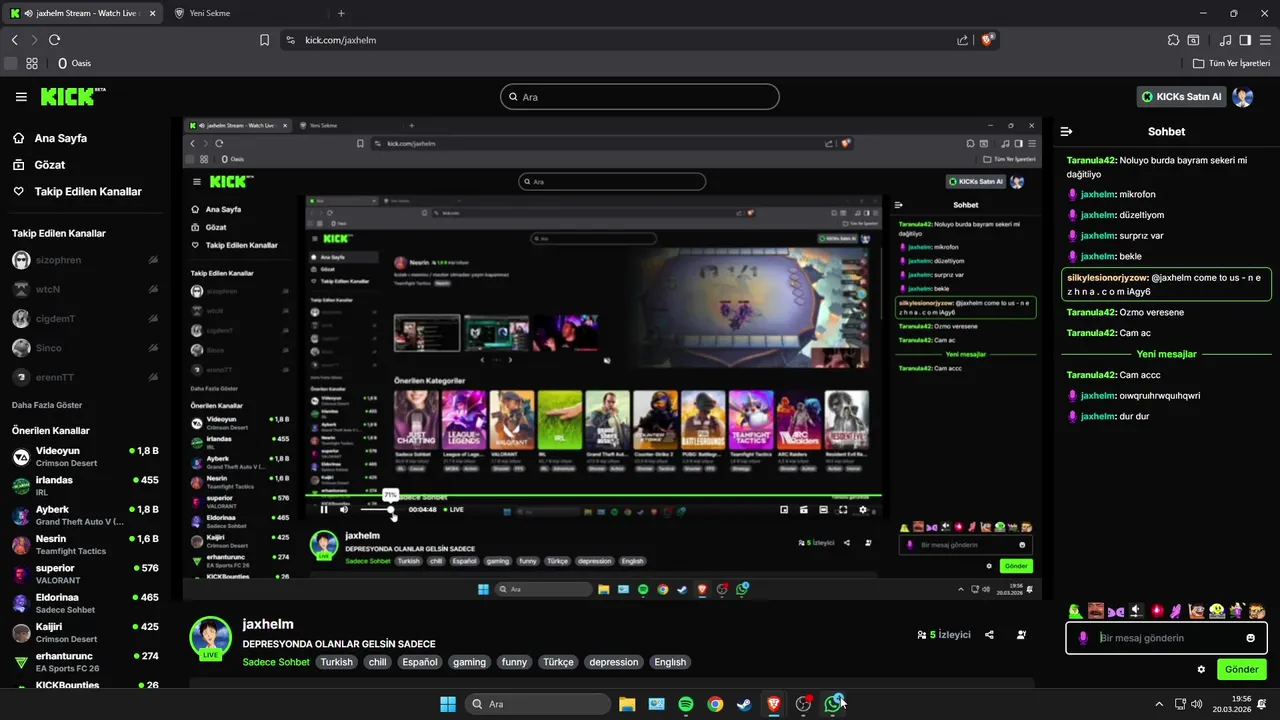Click the depression tag
Screen dimensions: 1280x720
614,662
